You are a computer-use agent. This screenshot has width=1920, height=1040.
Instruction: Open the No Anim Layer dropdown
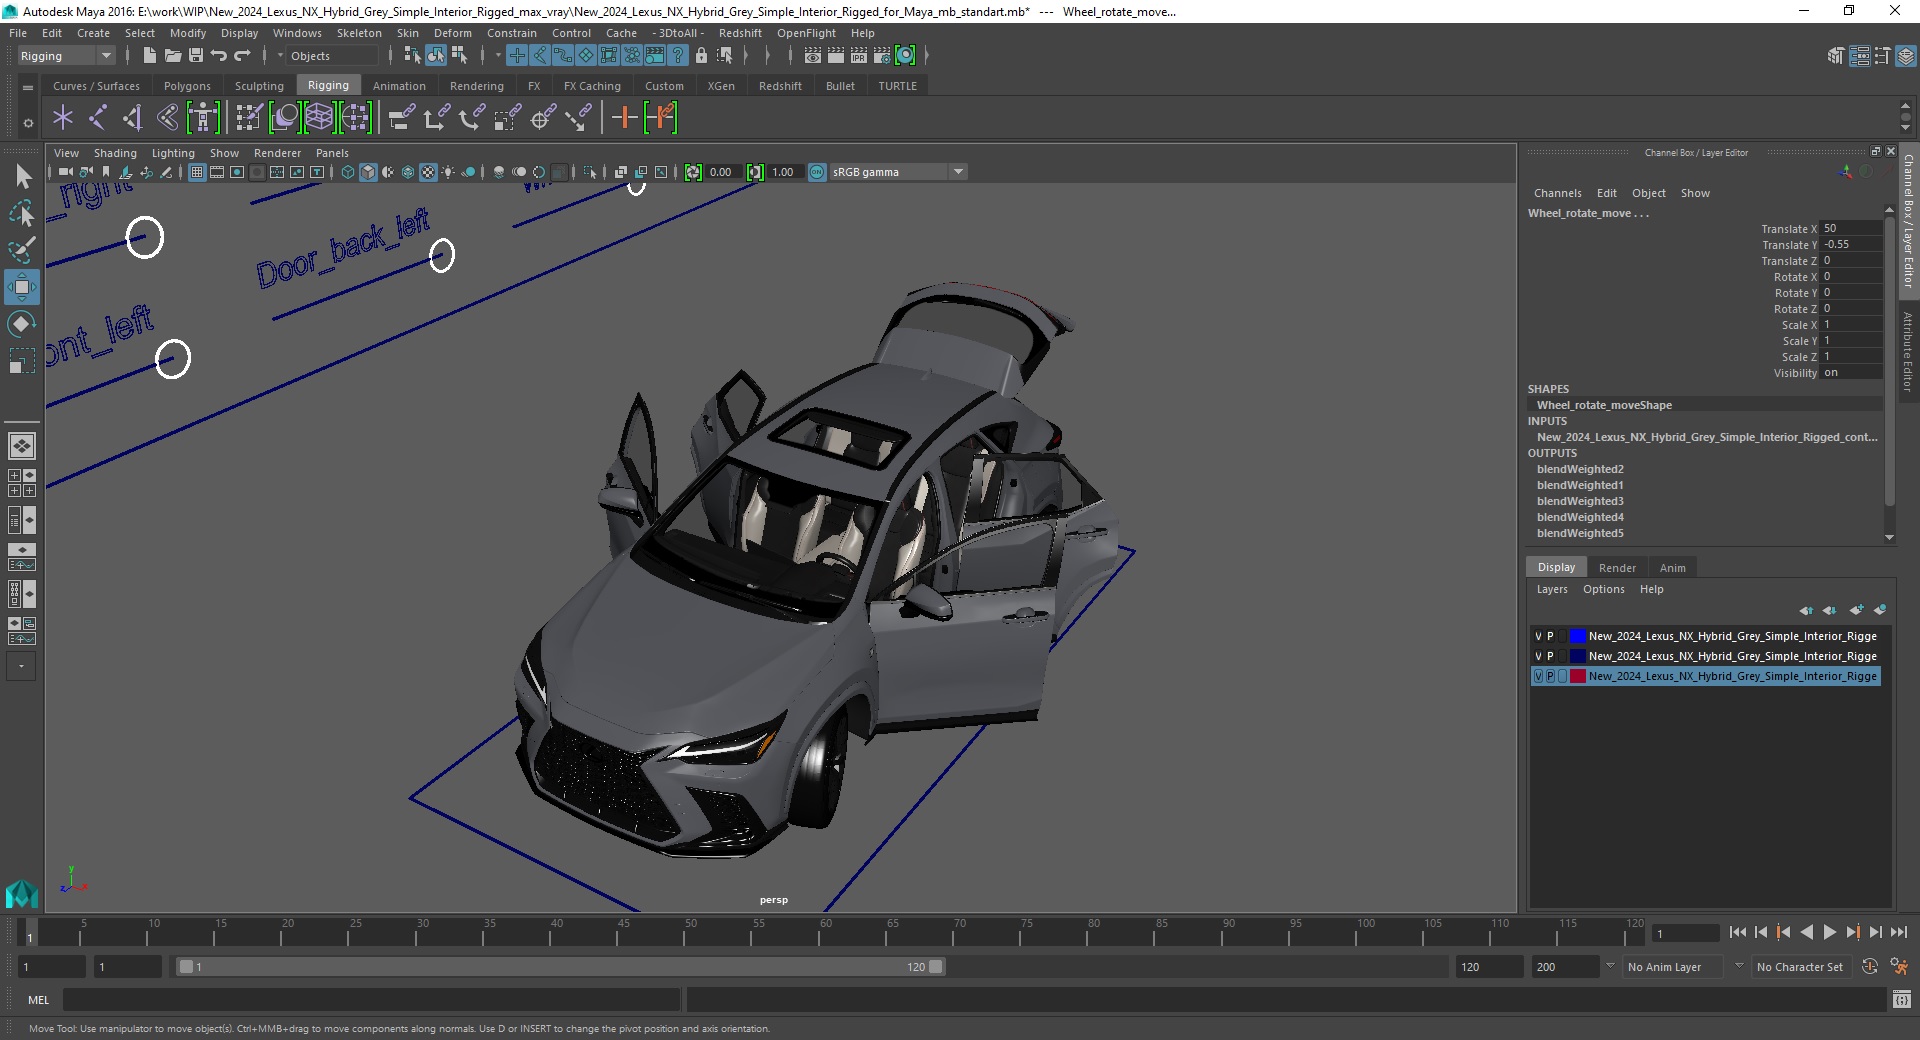[x=1672, y=967]
